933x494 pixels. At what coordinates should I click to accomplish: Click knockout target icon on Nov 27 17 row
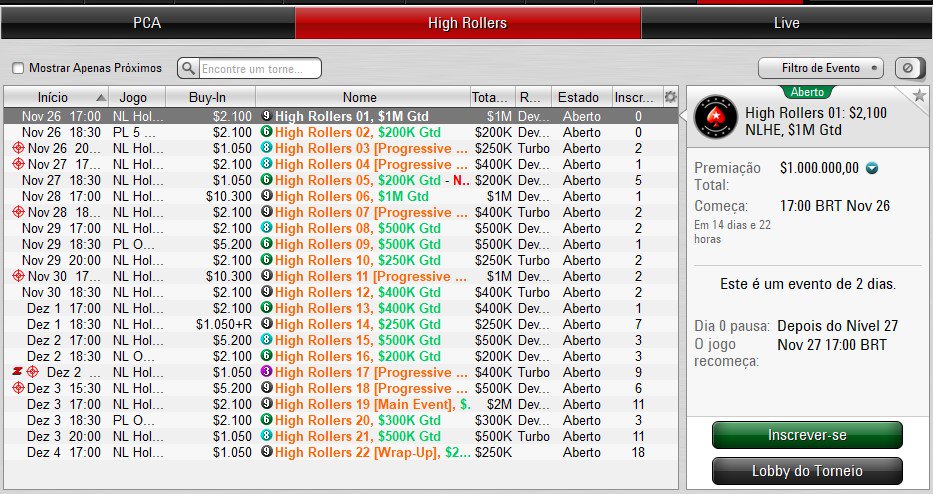[18, 164]
